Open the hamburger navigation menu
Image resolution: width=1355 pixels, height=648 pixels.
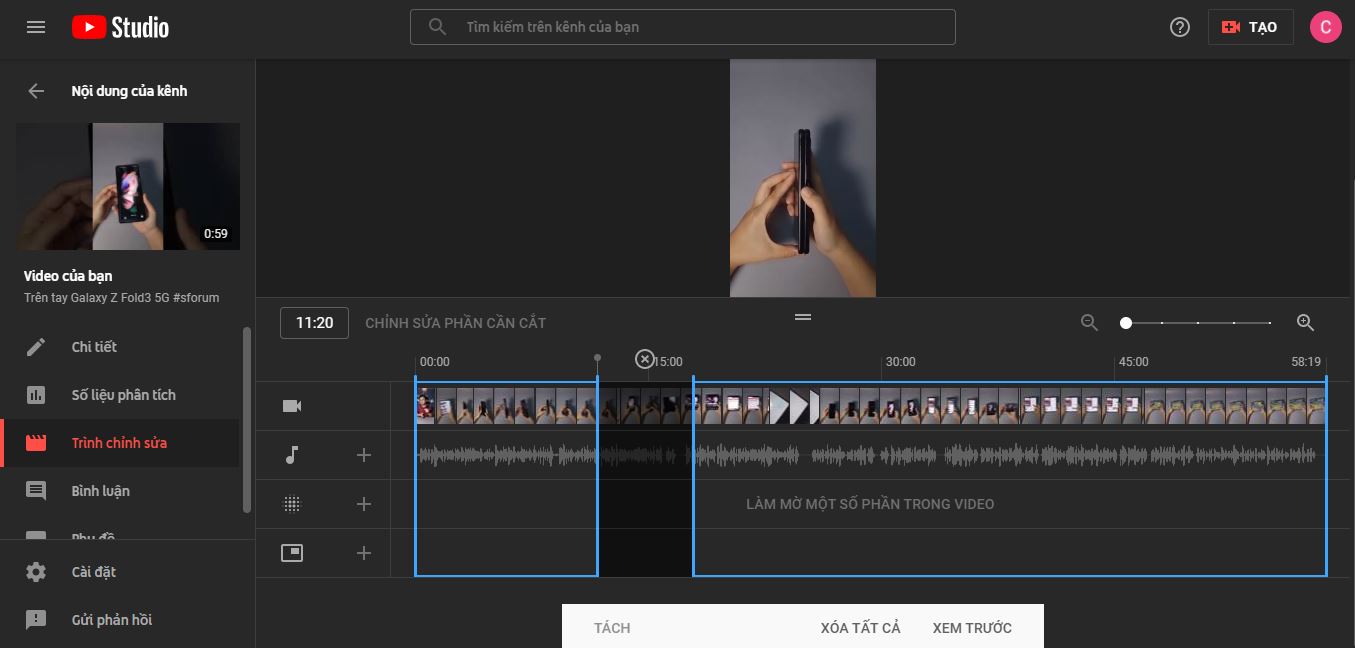[36, 27]
